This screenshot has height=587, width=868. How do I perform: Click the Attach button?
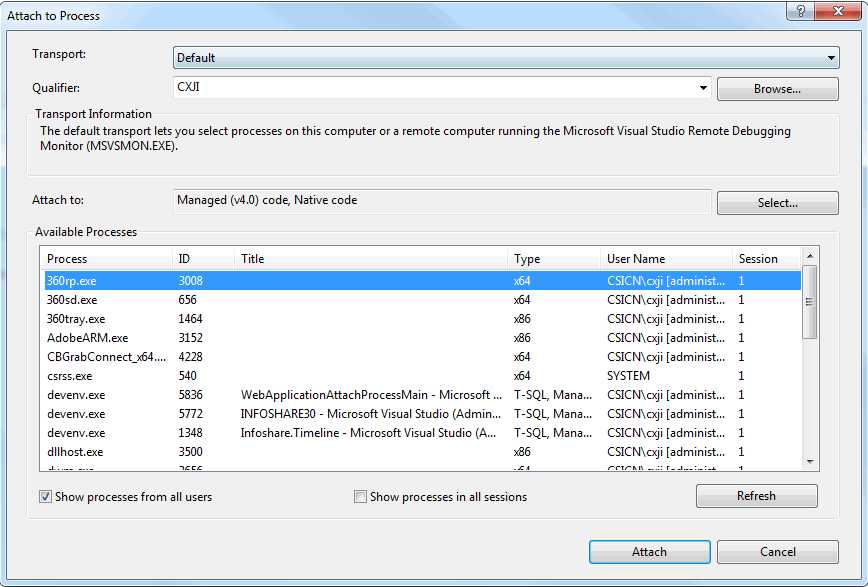click(649, 552)
